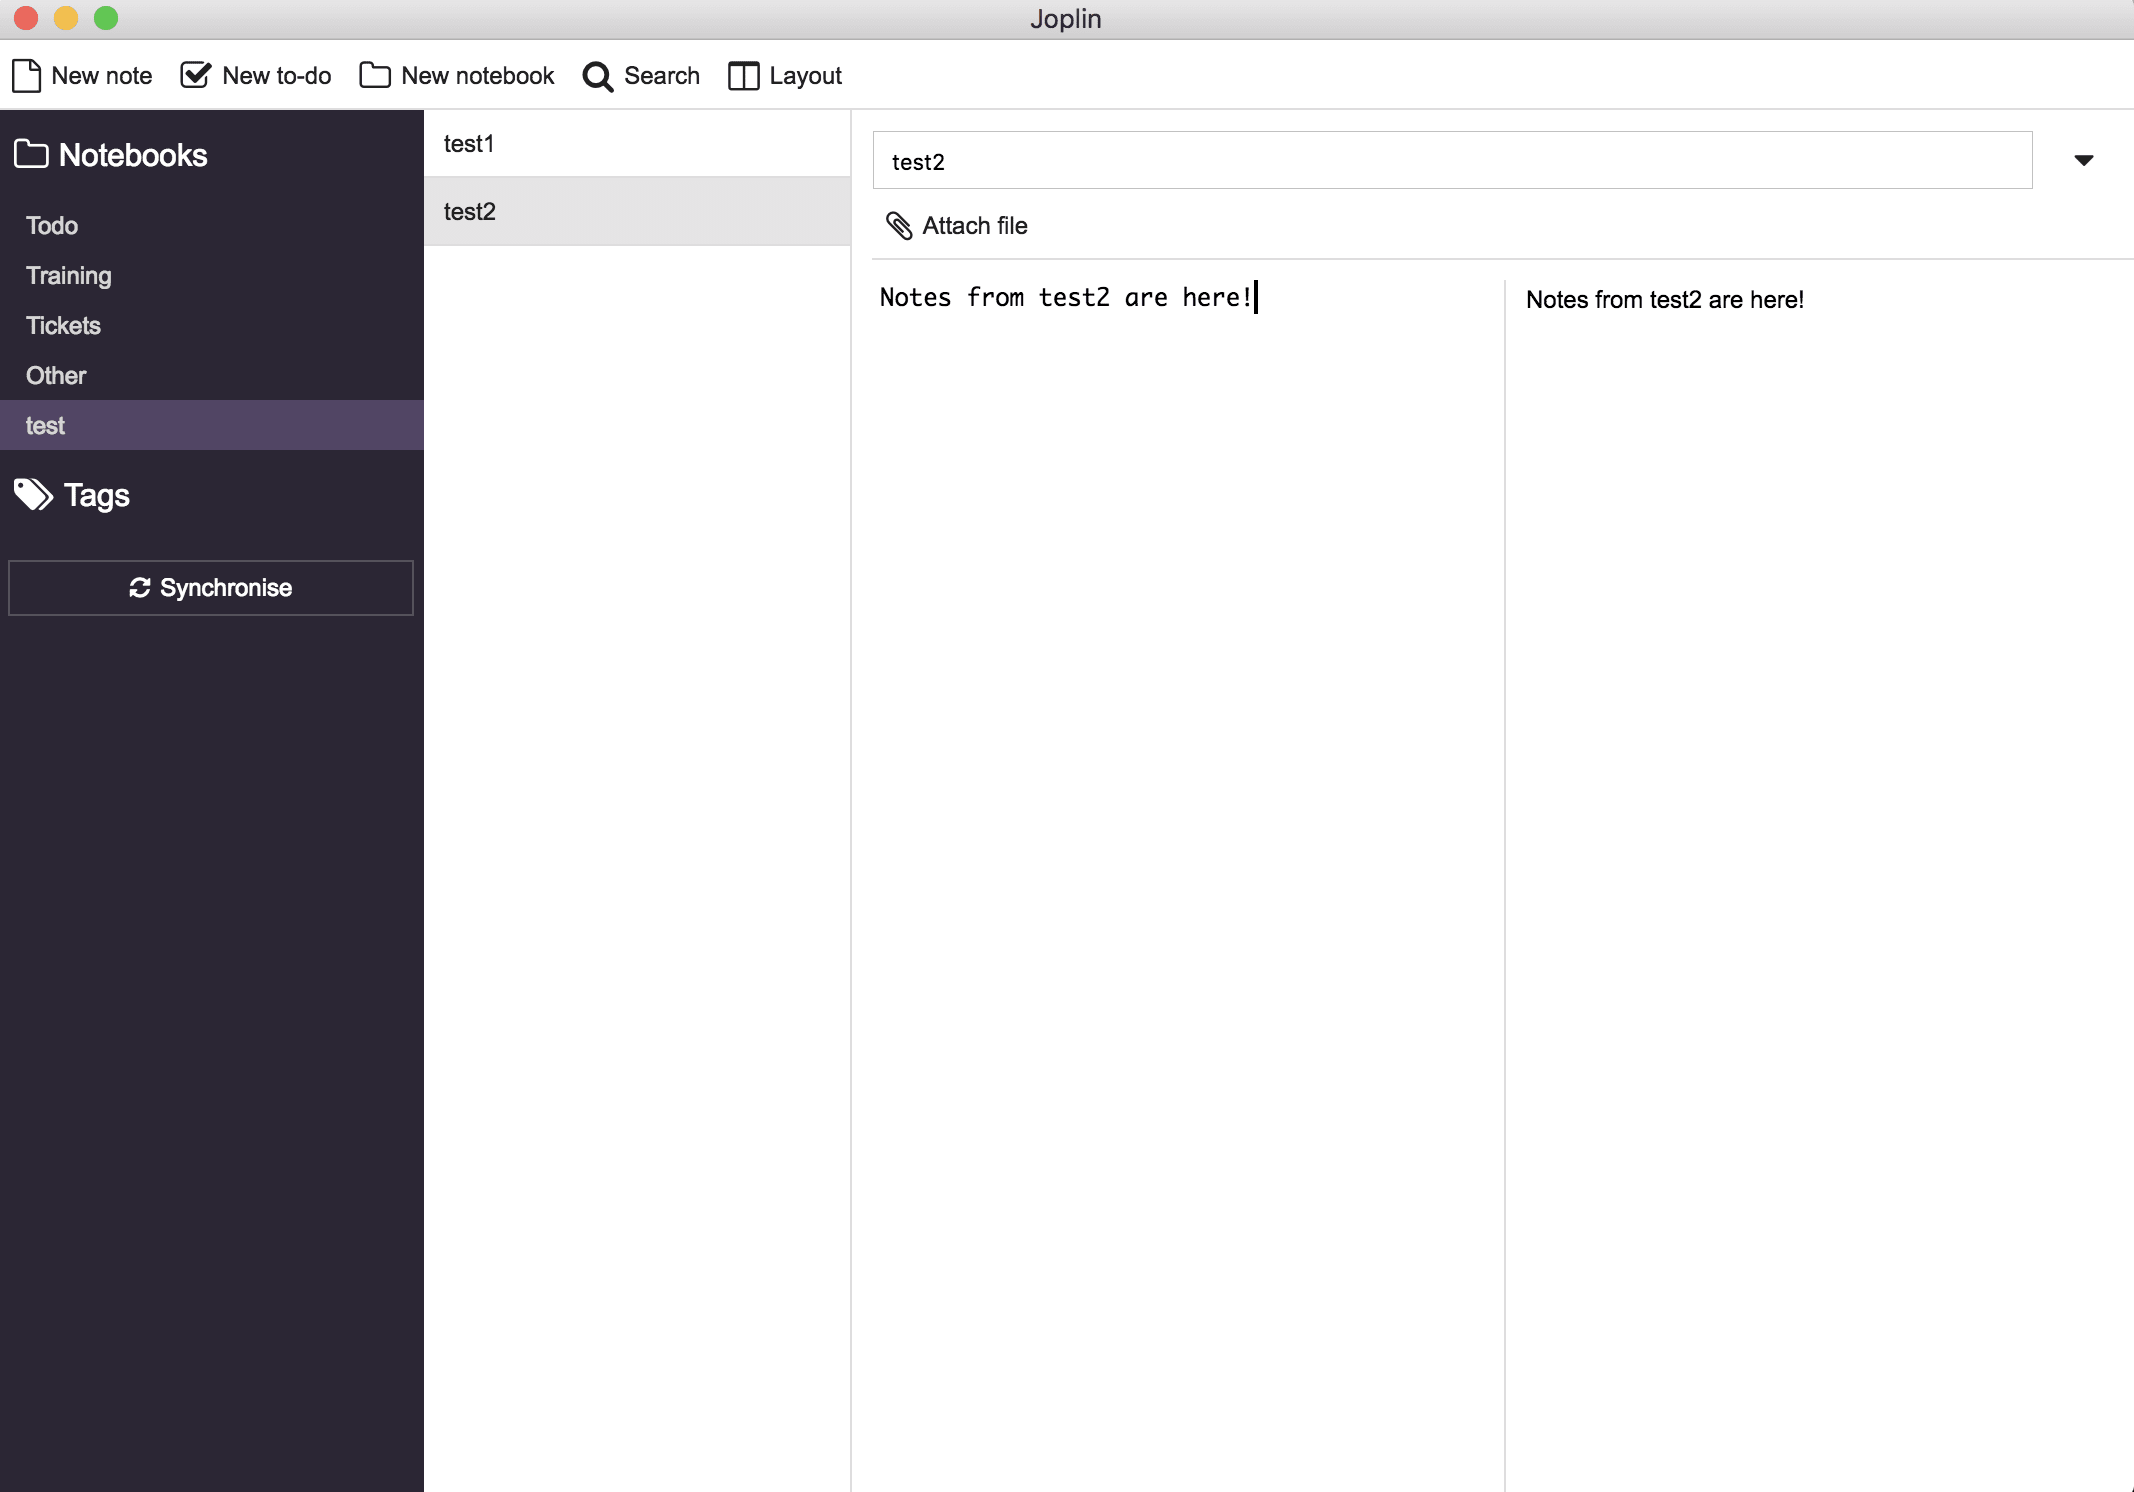Click the New notebook icon

pos(376,76)
